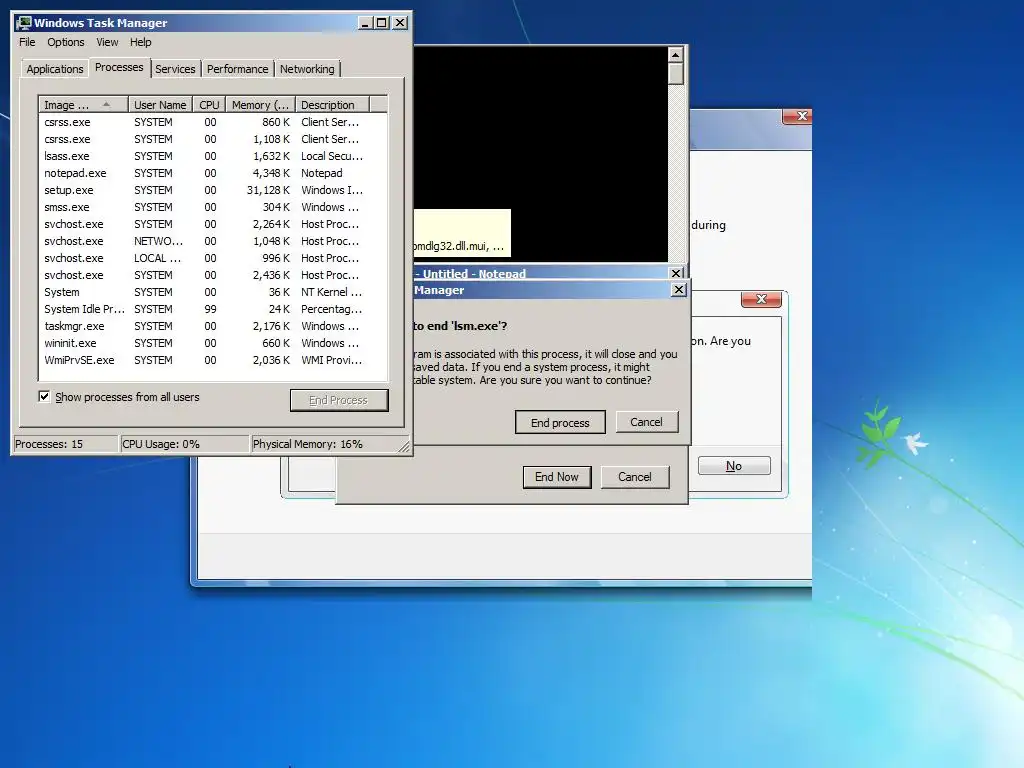Select svchost.exe row using 2,436 K
This screenshot has height=768, width=1024.
[213, 275]
